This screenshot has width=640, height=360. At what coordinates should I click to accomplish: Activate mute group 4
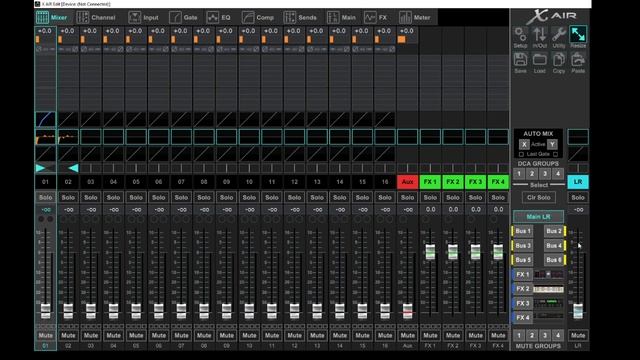tap(558, 336)
